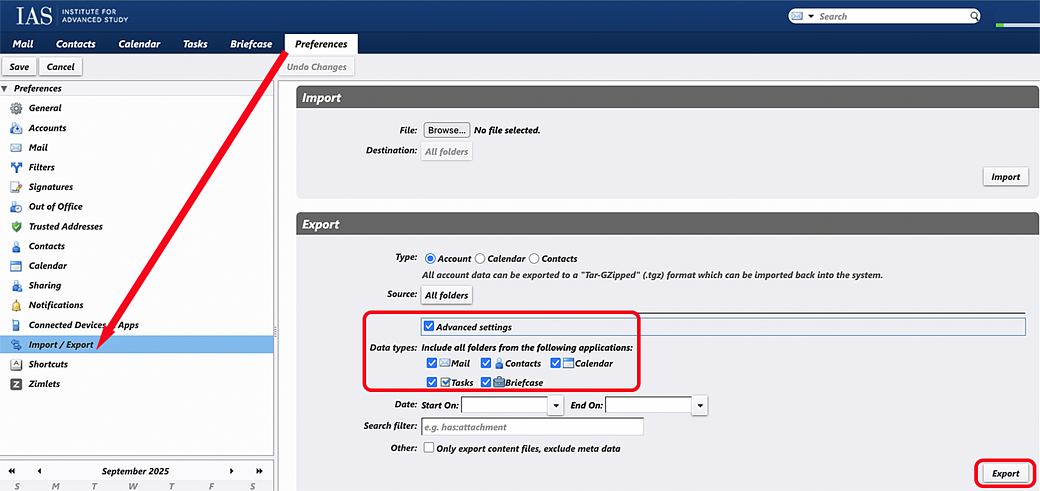Click the Save button
Image resolution: width=1040 pixels, height=491 pixels.
pos(19,67)
